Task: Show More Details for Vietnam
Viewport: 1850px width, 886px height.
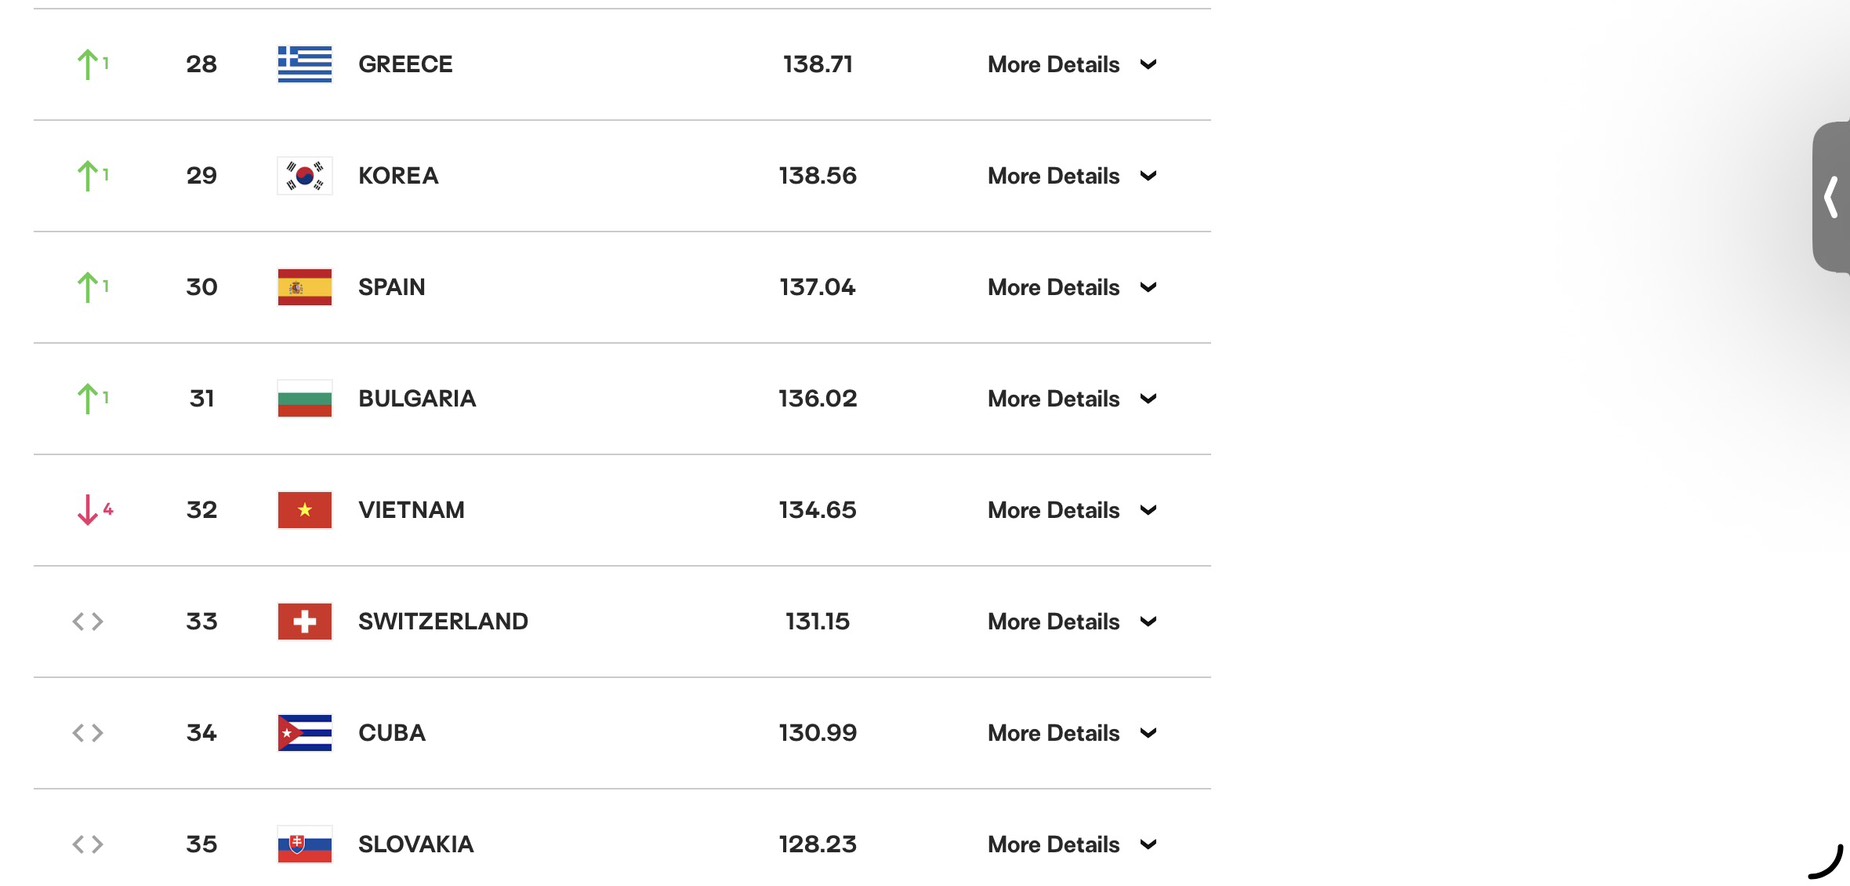Action: (1072, 510)
